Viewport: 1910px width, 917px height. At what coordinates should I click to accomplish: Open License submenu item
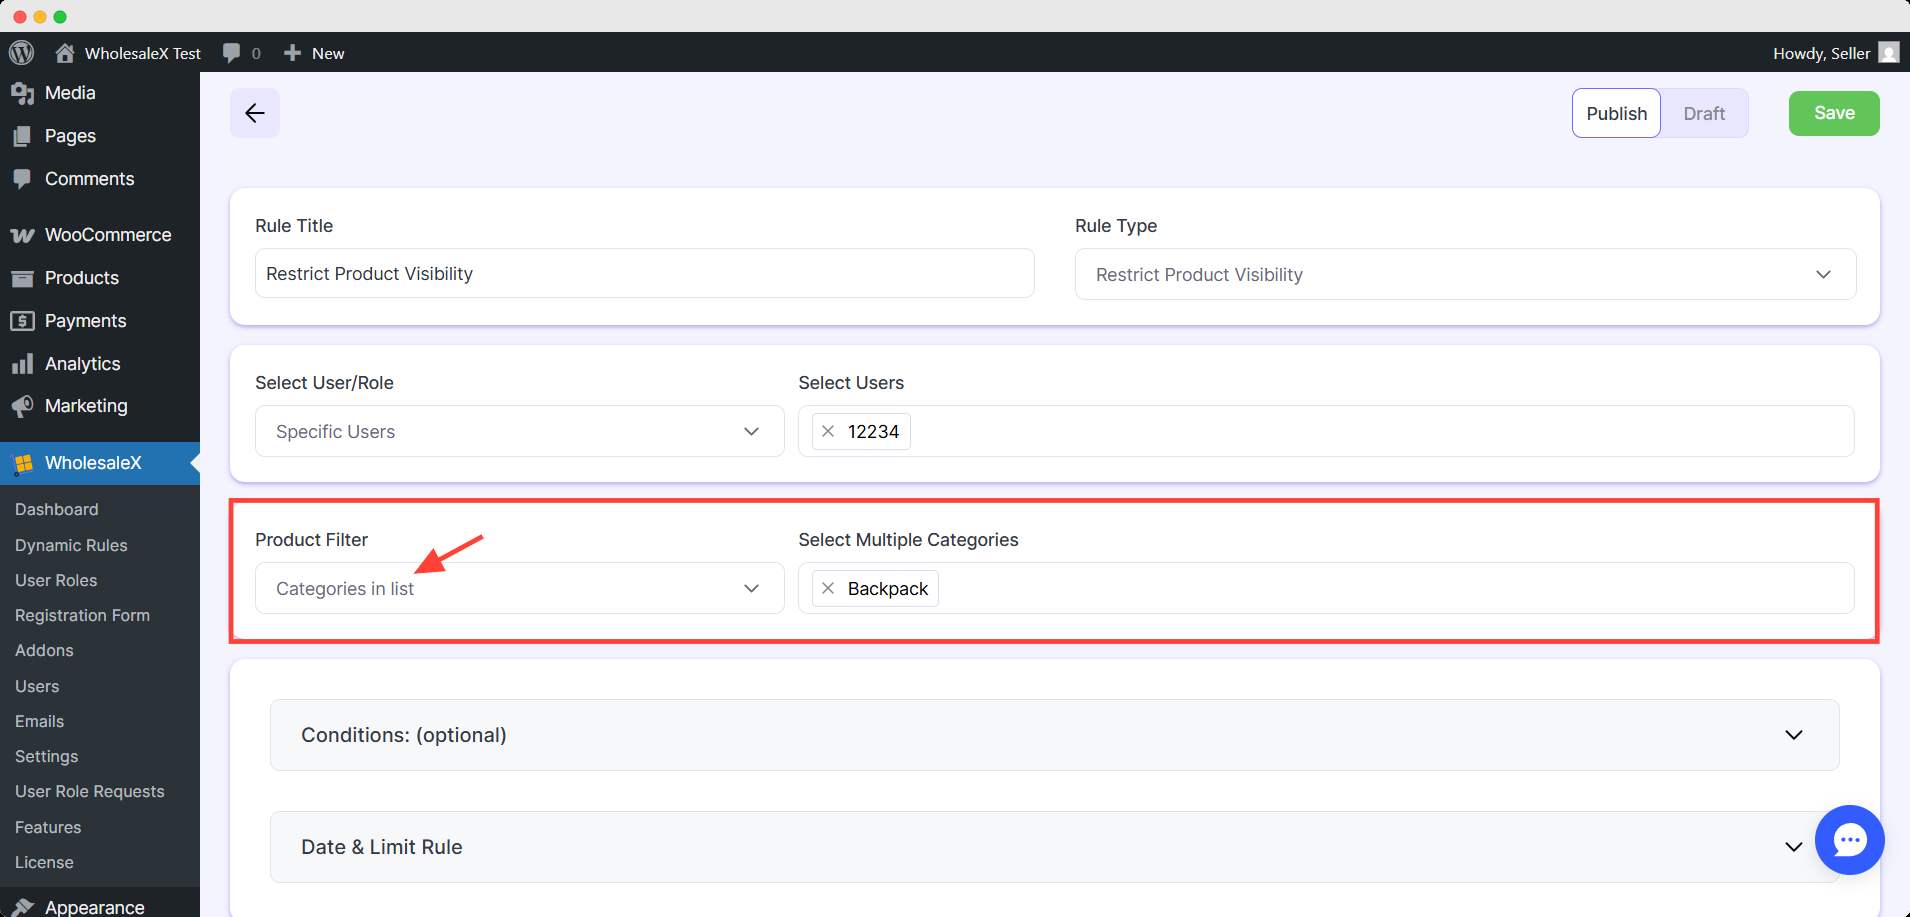point(44,862)
